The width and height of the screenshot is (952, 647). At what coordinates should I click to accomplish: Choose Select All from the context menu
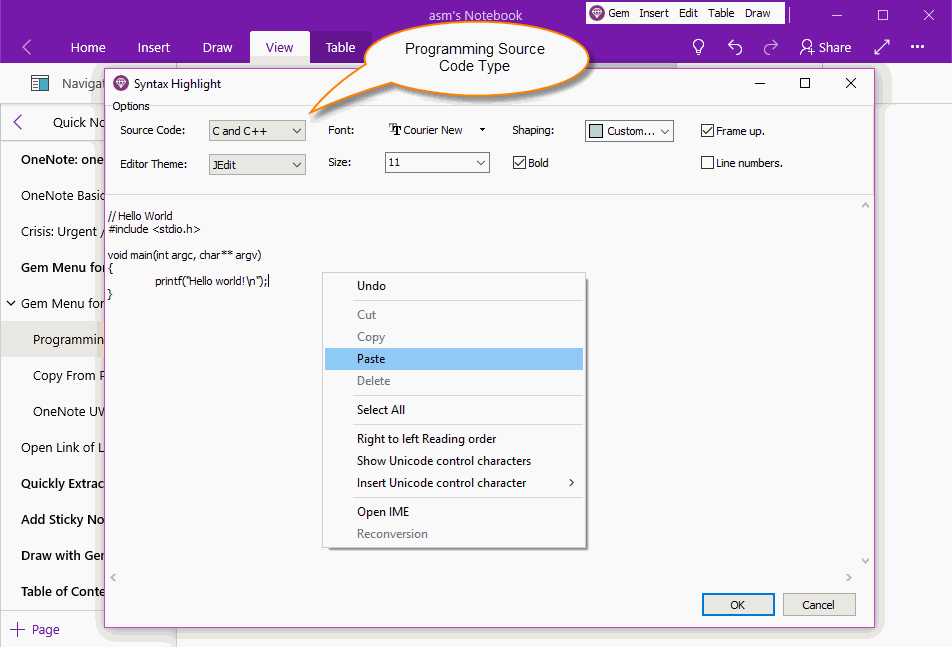click(454, 410)
